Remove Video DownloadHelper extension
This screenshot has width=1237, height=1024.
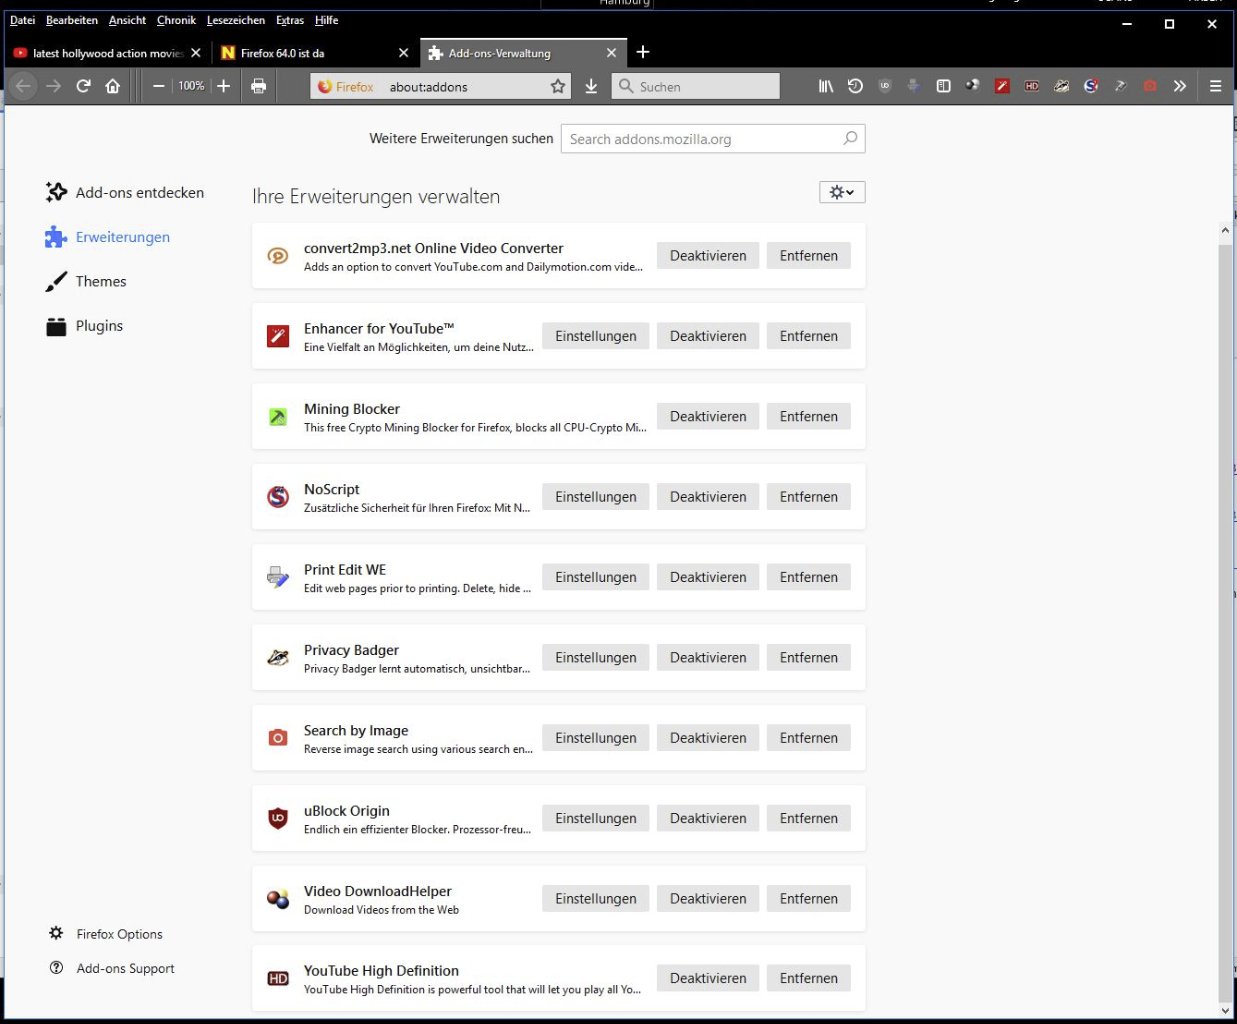point(809,899)
